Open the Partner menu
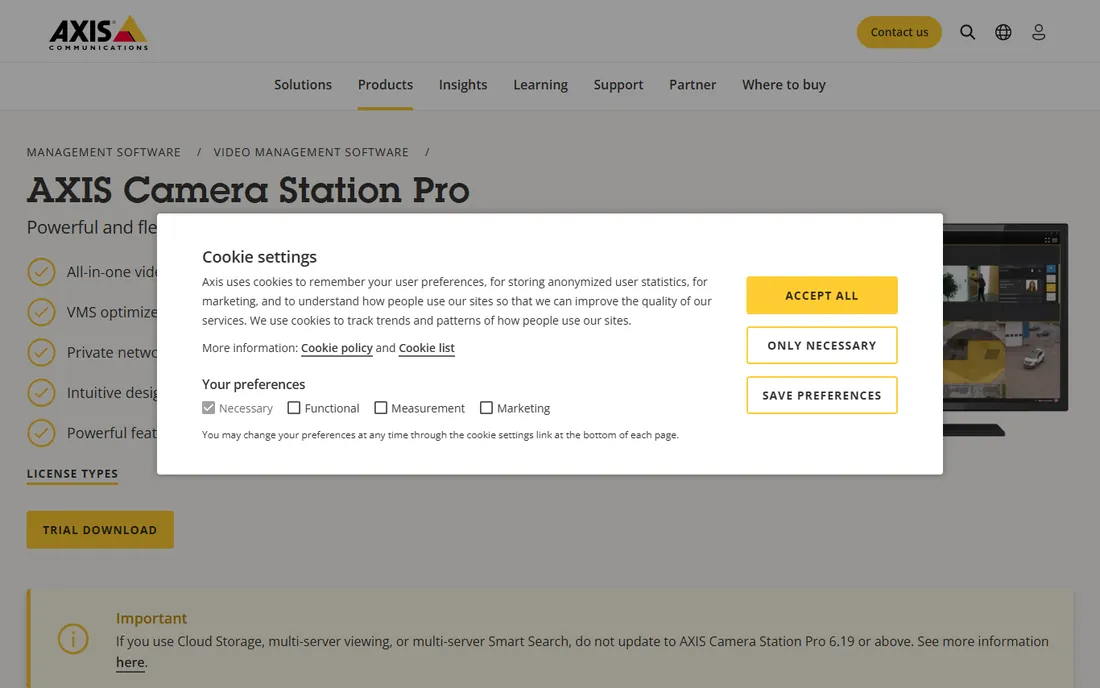Viewport: 1100px width, 688px height. tap(692, 85)
